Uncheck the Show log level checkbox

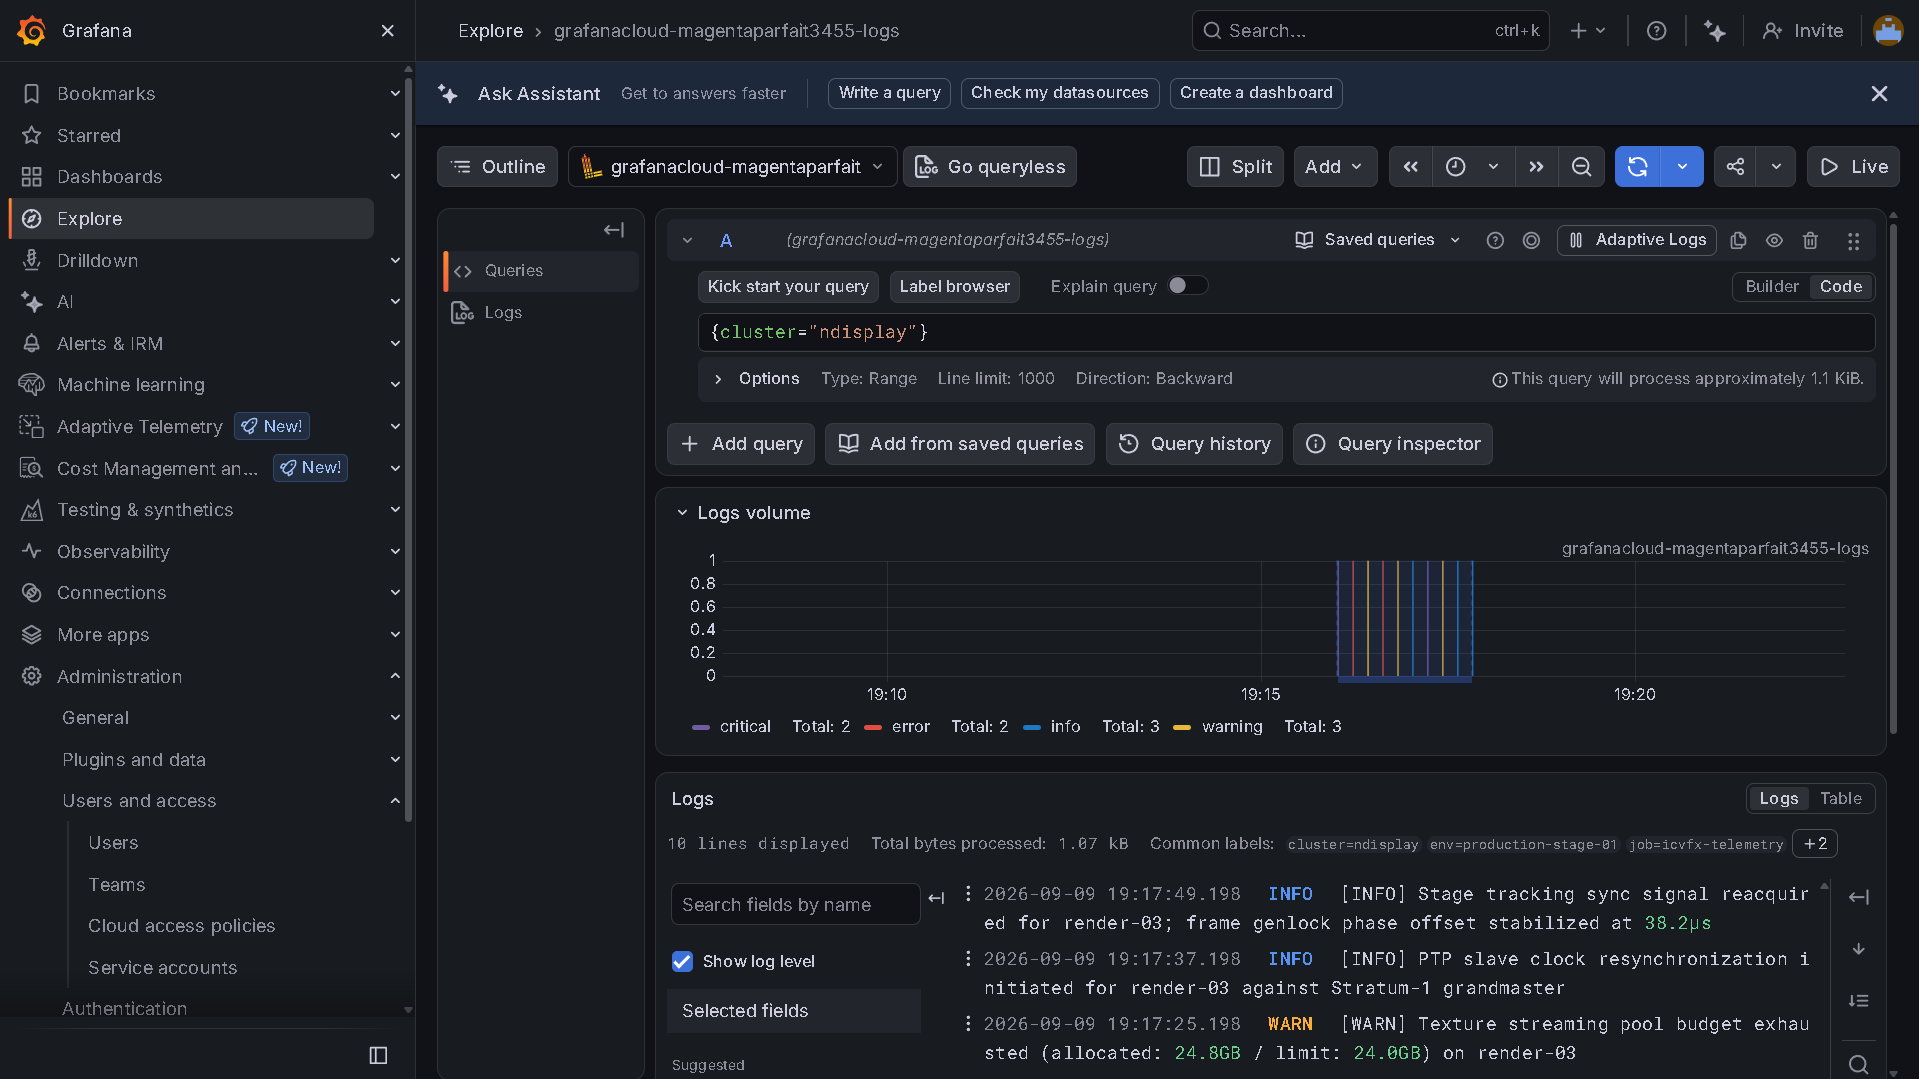coord(682,961)
